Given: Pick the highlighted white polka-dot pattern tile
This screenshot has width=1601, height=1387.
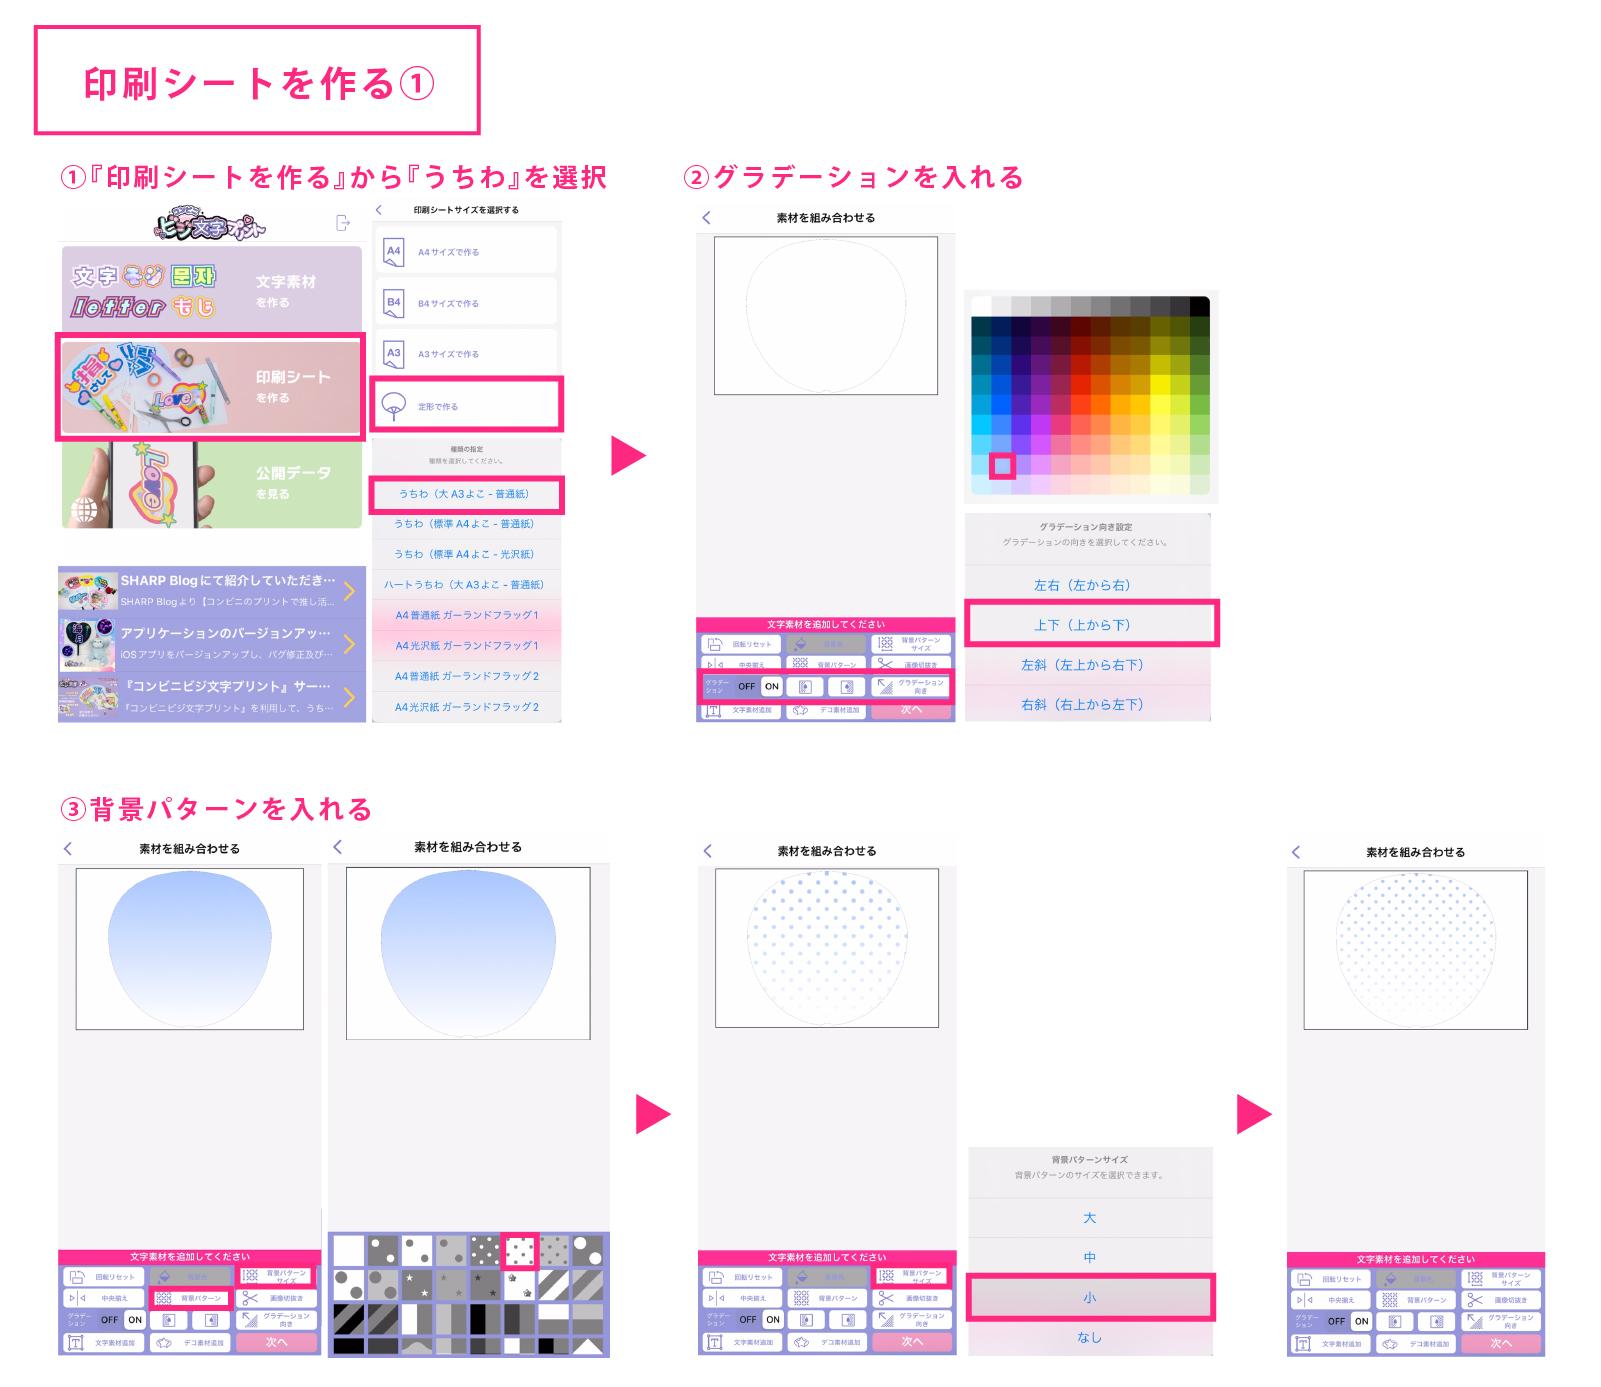Looking at the screenshot, I should (521, 1250).
